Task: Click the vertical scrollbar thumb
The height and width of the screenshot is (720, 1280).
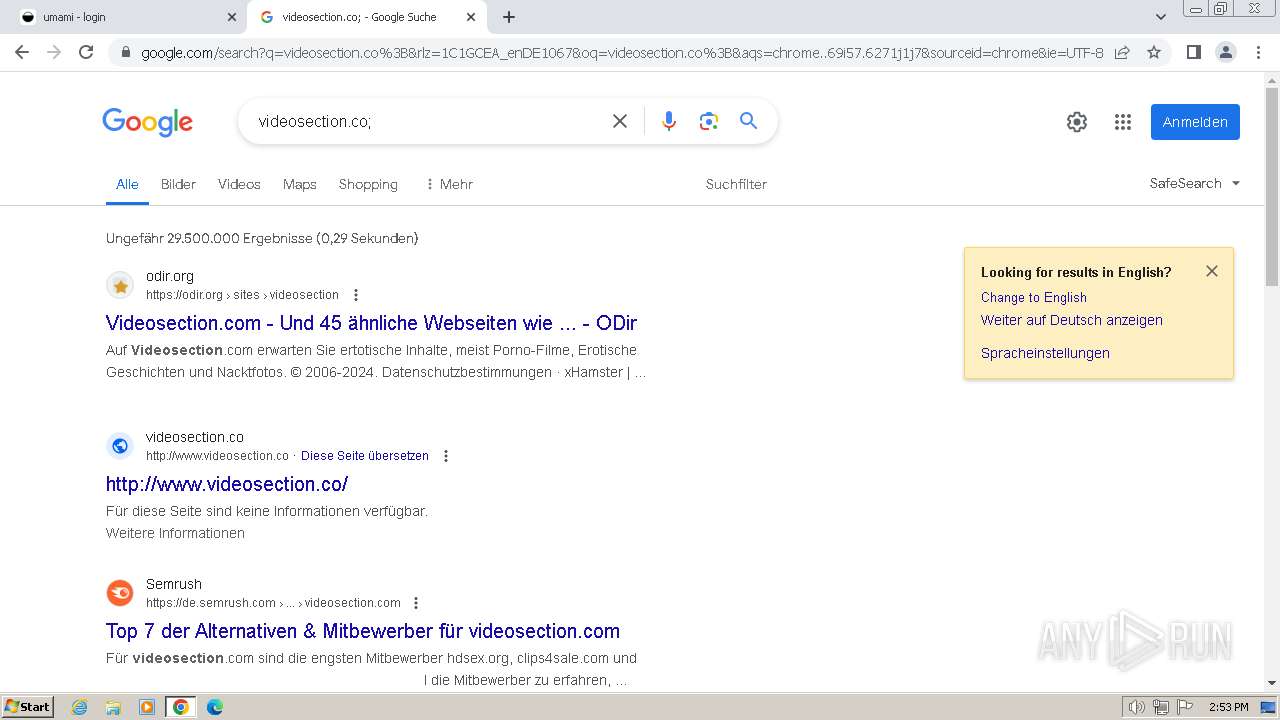Action: (x=1272, y=188)
